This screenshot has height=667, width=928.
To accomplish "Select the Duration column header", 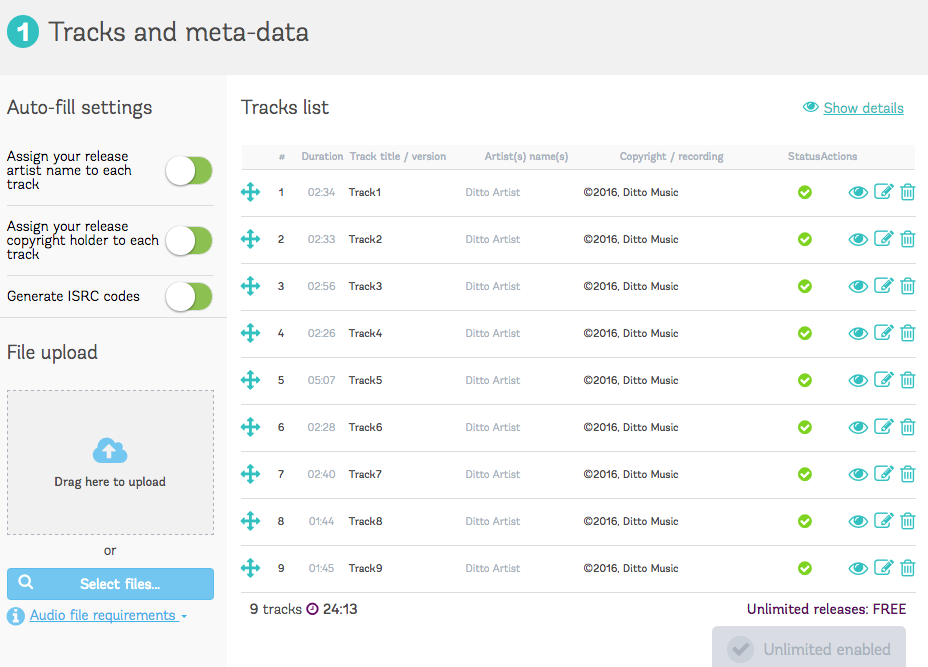I will point(322,157).
